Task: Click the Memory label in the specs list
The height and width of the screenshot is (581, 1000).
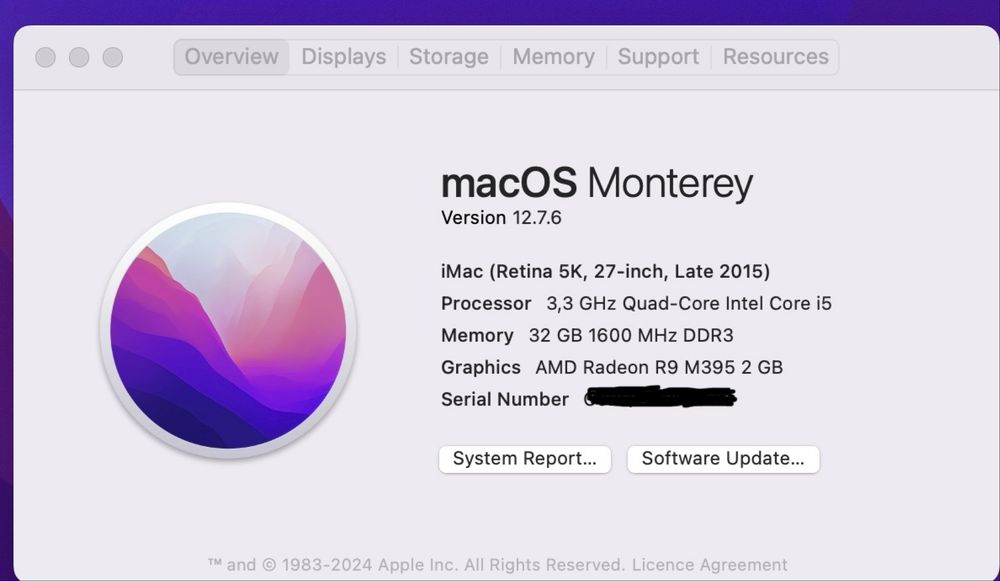Action: (x=477, y=335)
